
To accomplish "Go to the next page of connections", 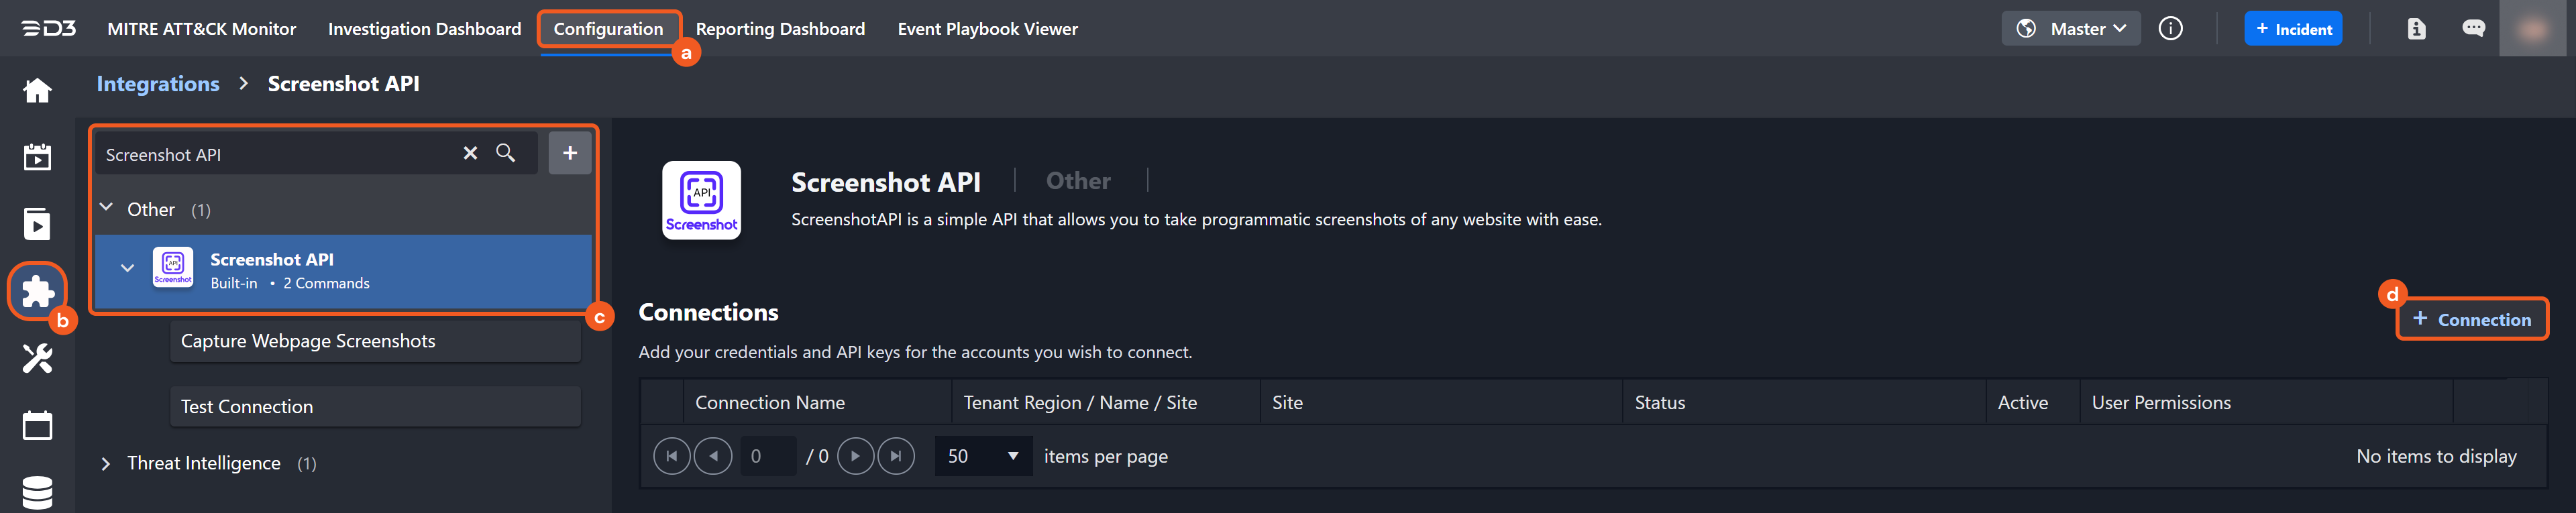I will point(855,456).
